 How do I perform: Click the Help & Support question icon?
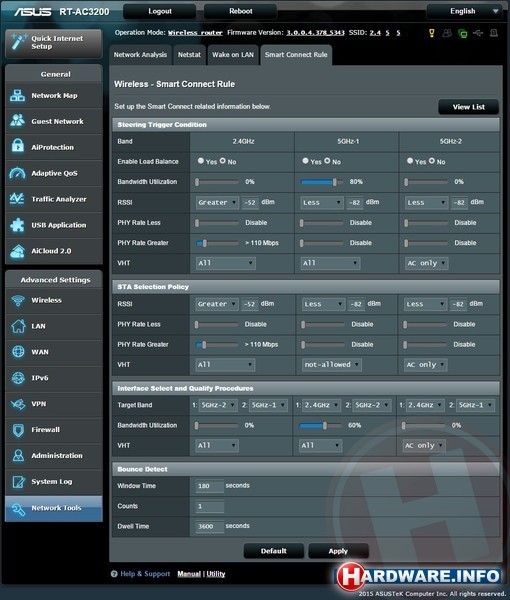(x=114, y=574)
